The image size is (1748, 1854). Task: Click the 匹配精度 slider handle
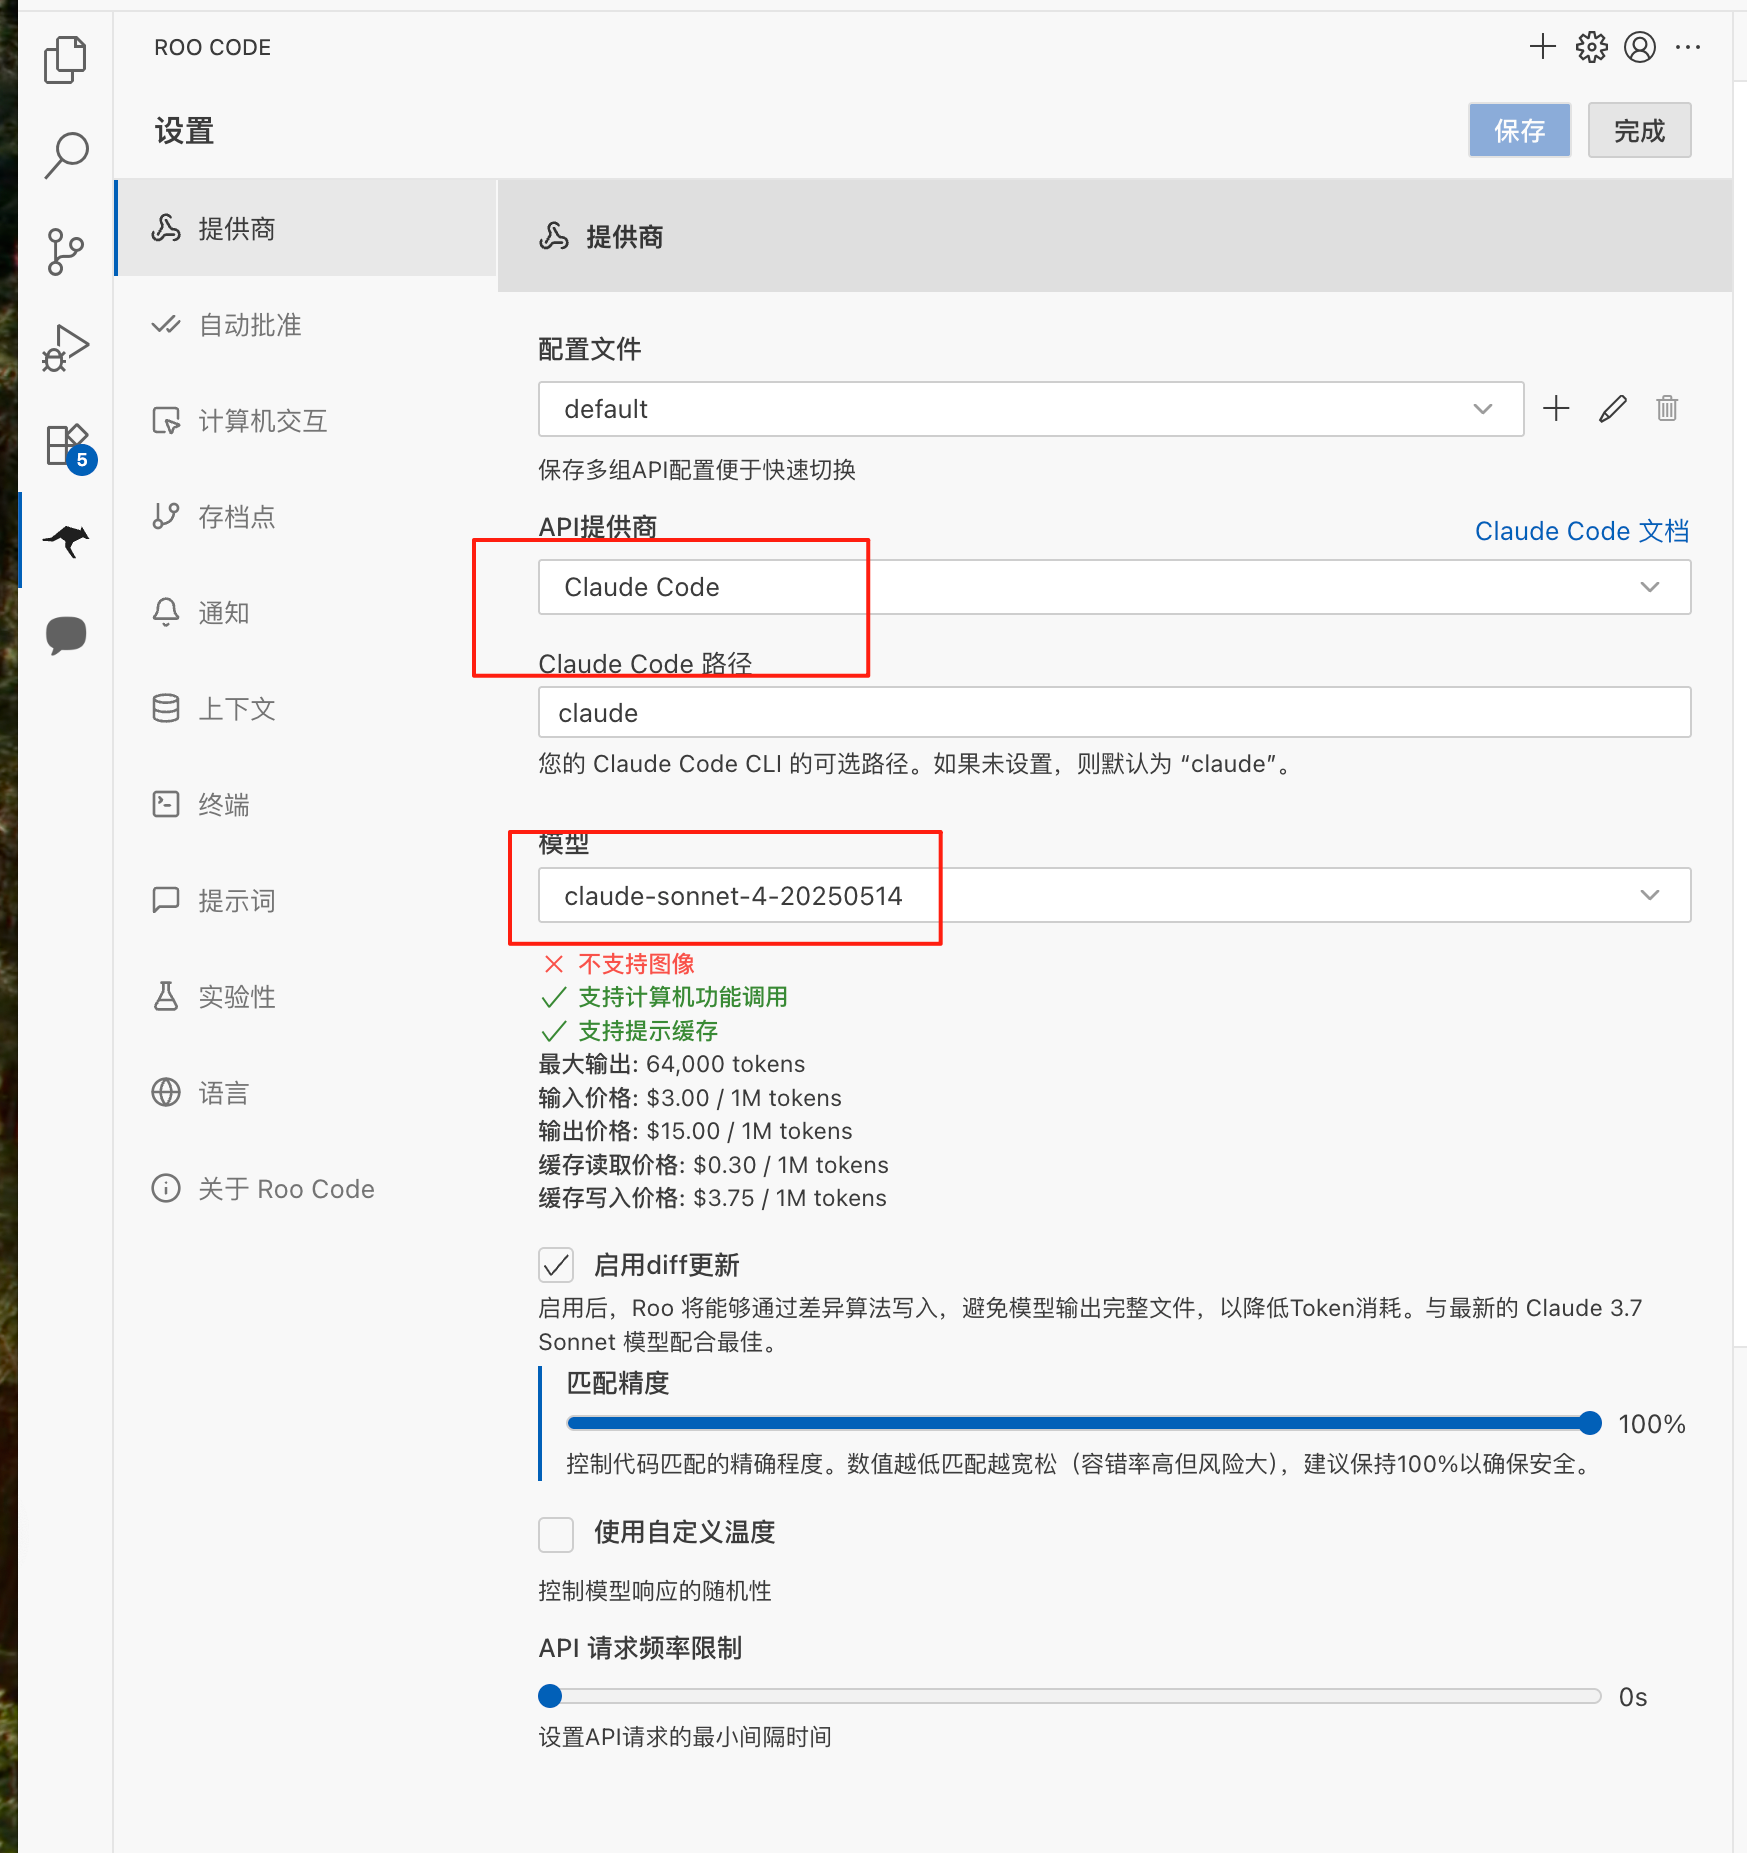click(x=1590, y=1423)
